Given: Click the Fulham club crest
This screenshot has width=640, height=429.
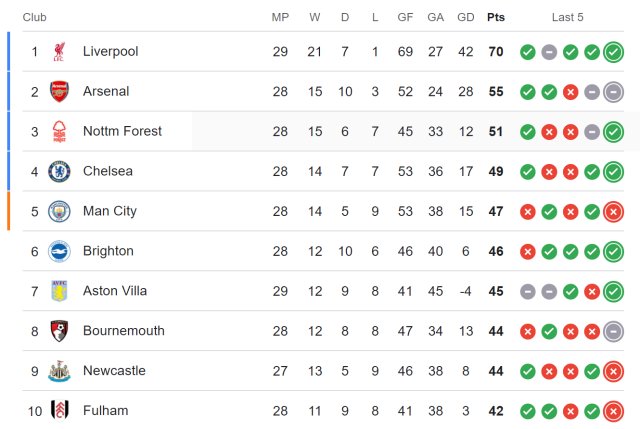Looking at the screenshot, I should [59, 410].
